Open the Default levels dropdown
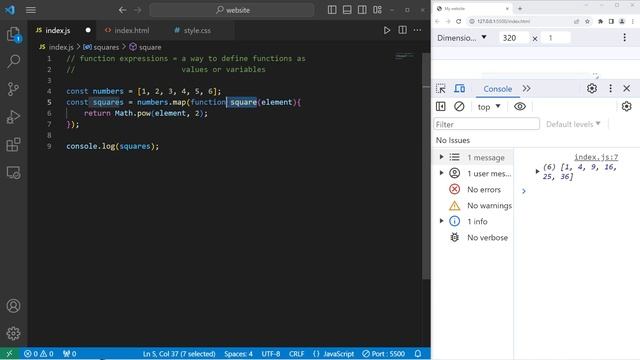This screenshot has width=640, height=360. coord(573,124)
